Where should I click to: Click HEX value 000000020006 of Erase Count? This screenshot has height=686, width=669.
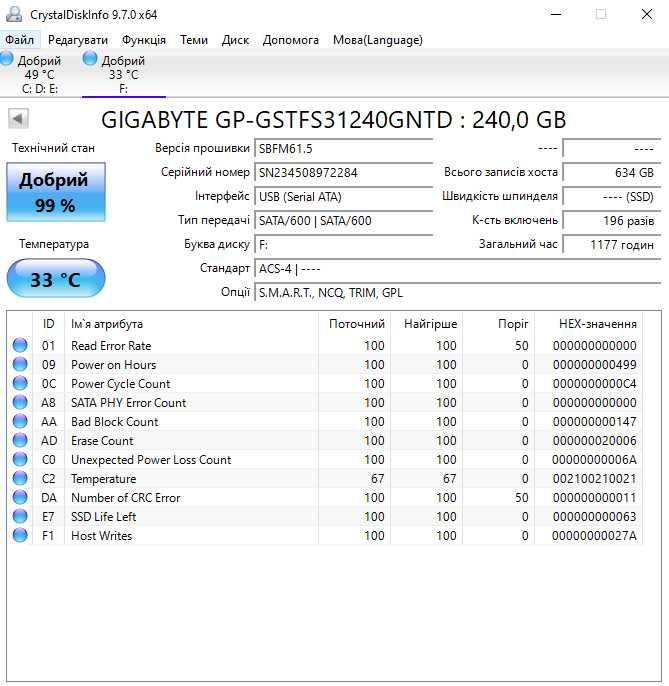[594, 441]
